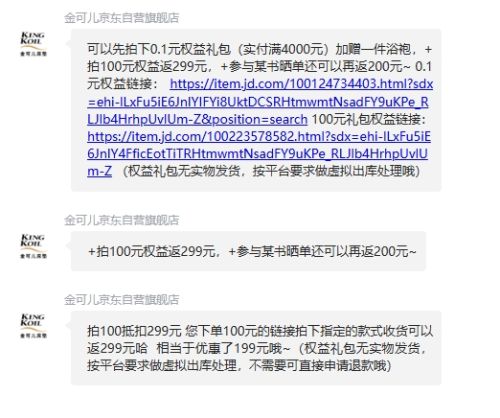
Task: Click the 相当于优惠了199元哦 text
Action: 223,349
